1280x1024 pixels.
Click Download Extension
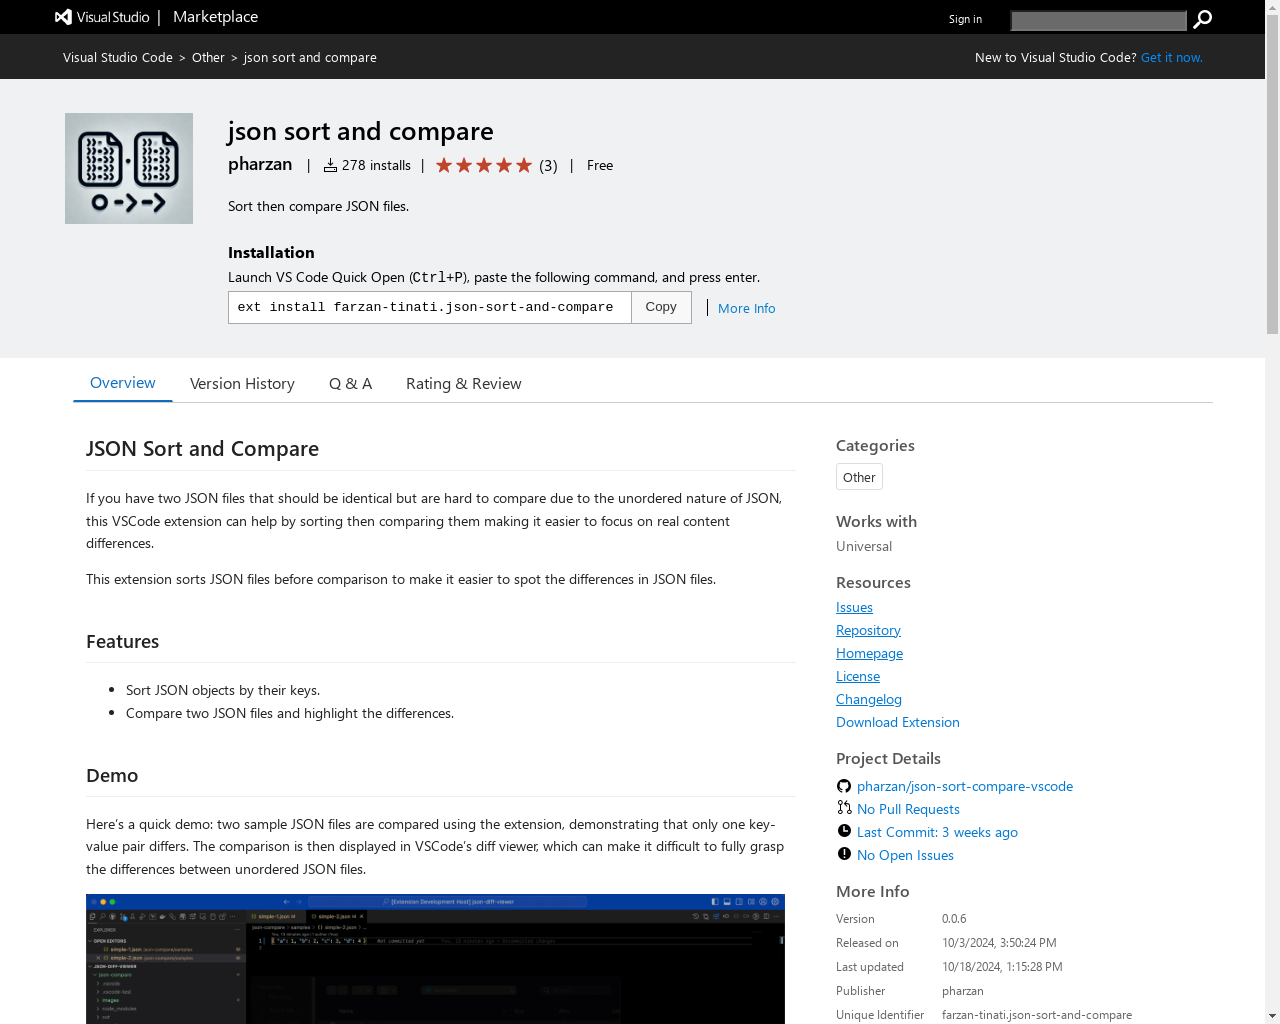click(x=898, y=722)
